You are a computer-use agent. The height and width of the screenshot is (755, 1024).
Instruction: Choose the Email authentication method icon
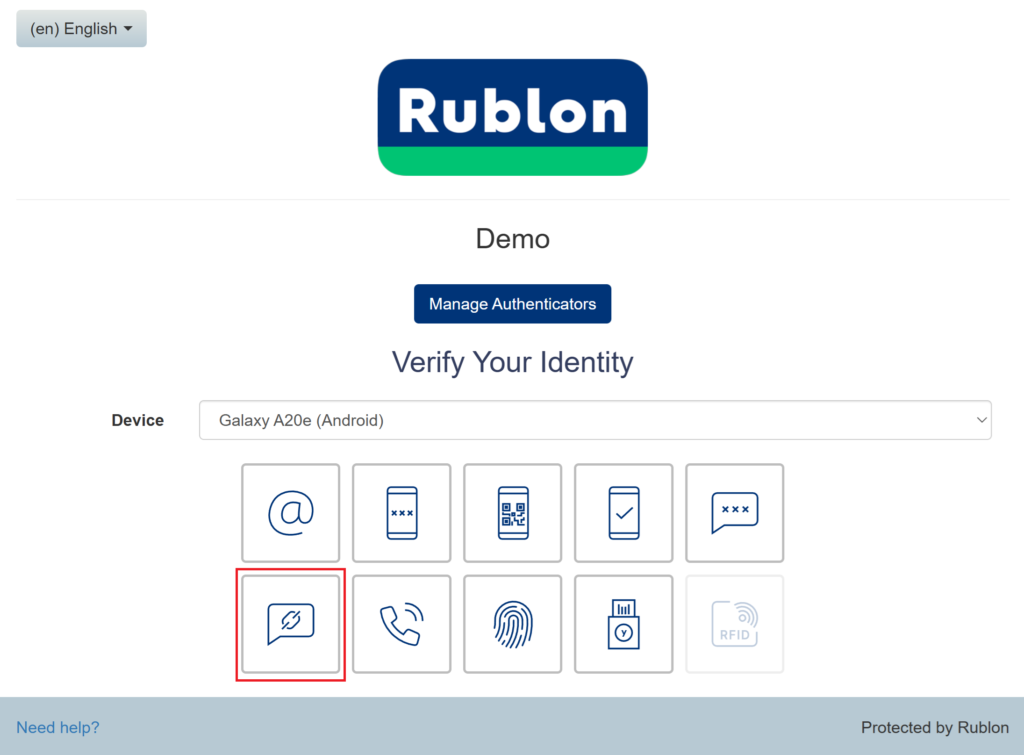click(x=290, y=513)
